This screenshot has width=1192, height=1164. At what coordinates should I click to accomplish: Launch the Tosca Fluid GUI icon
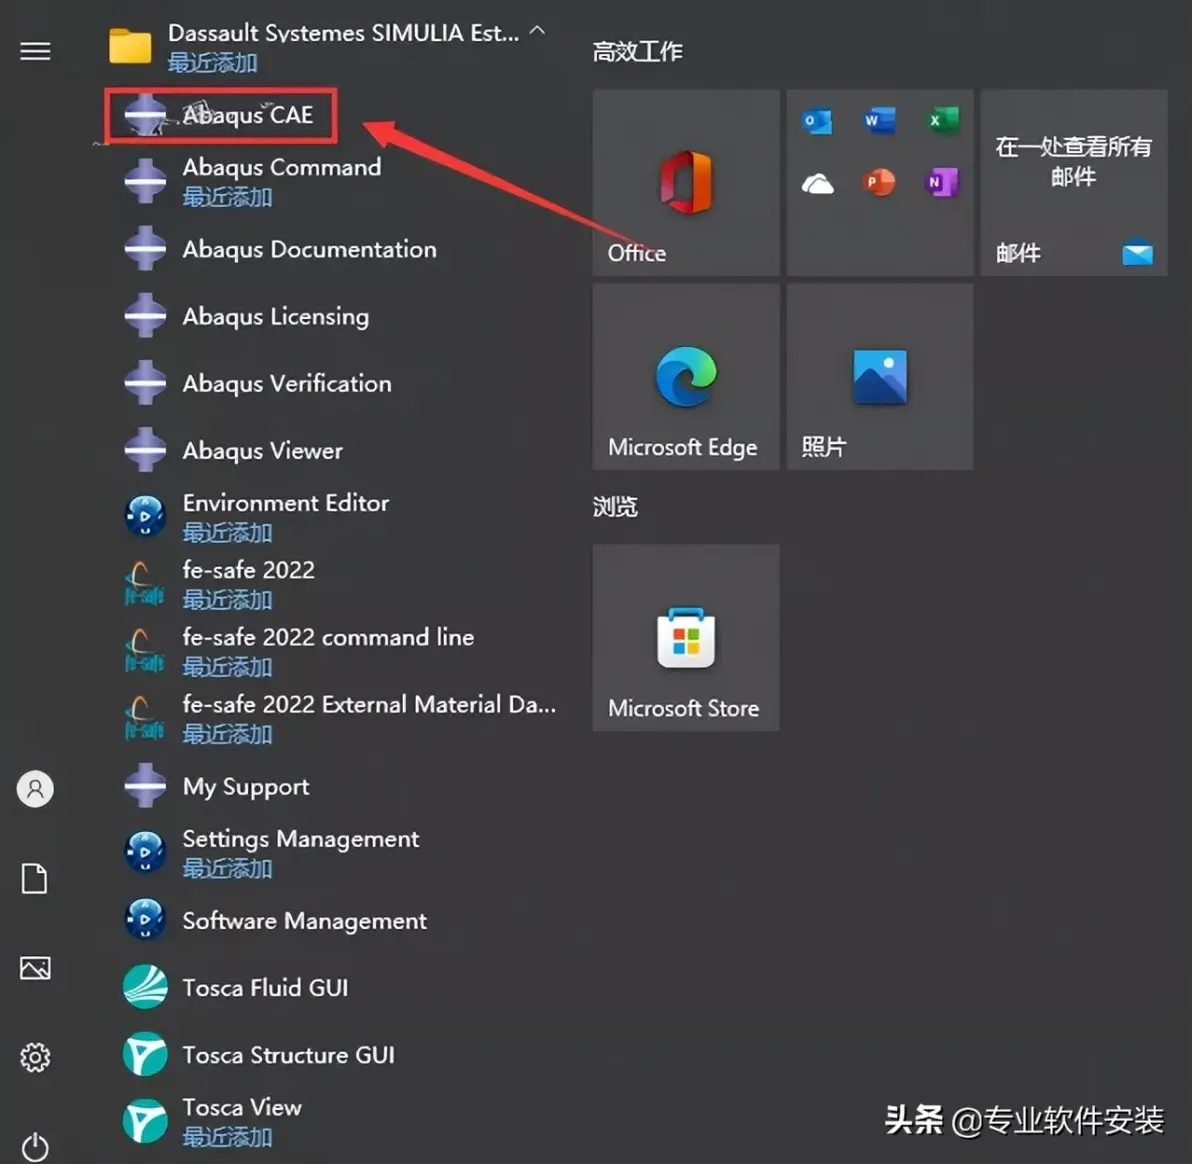(x=145, y=987)
